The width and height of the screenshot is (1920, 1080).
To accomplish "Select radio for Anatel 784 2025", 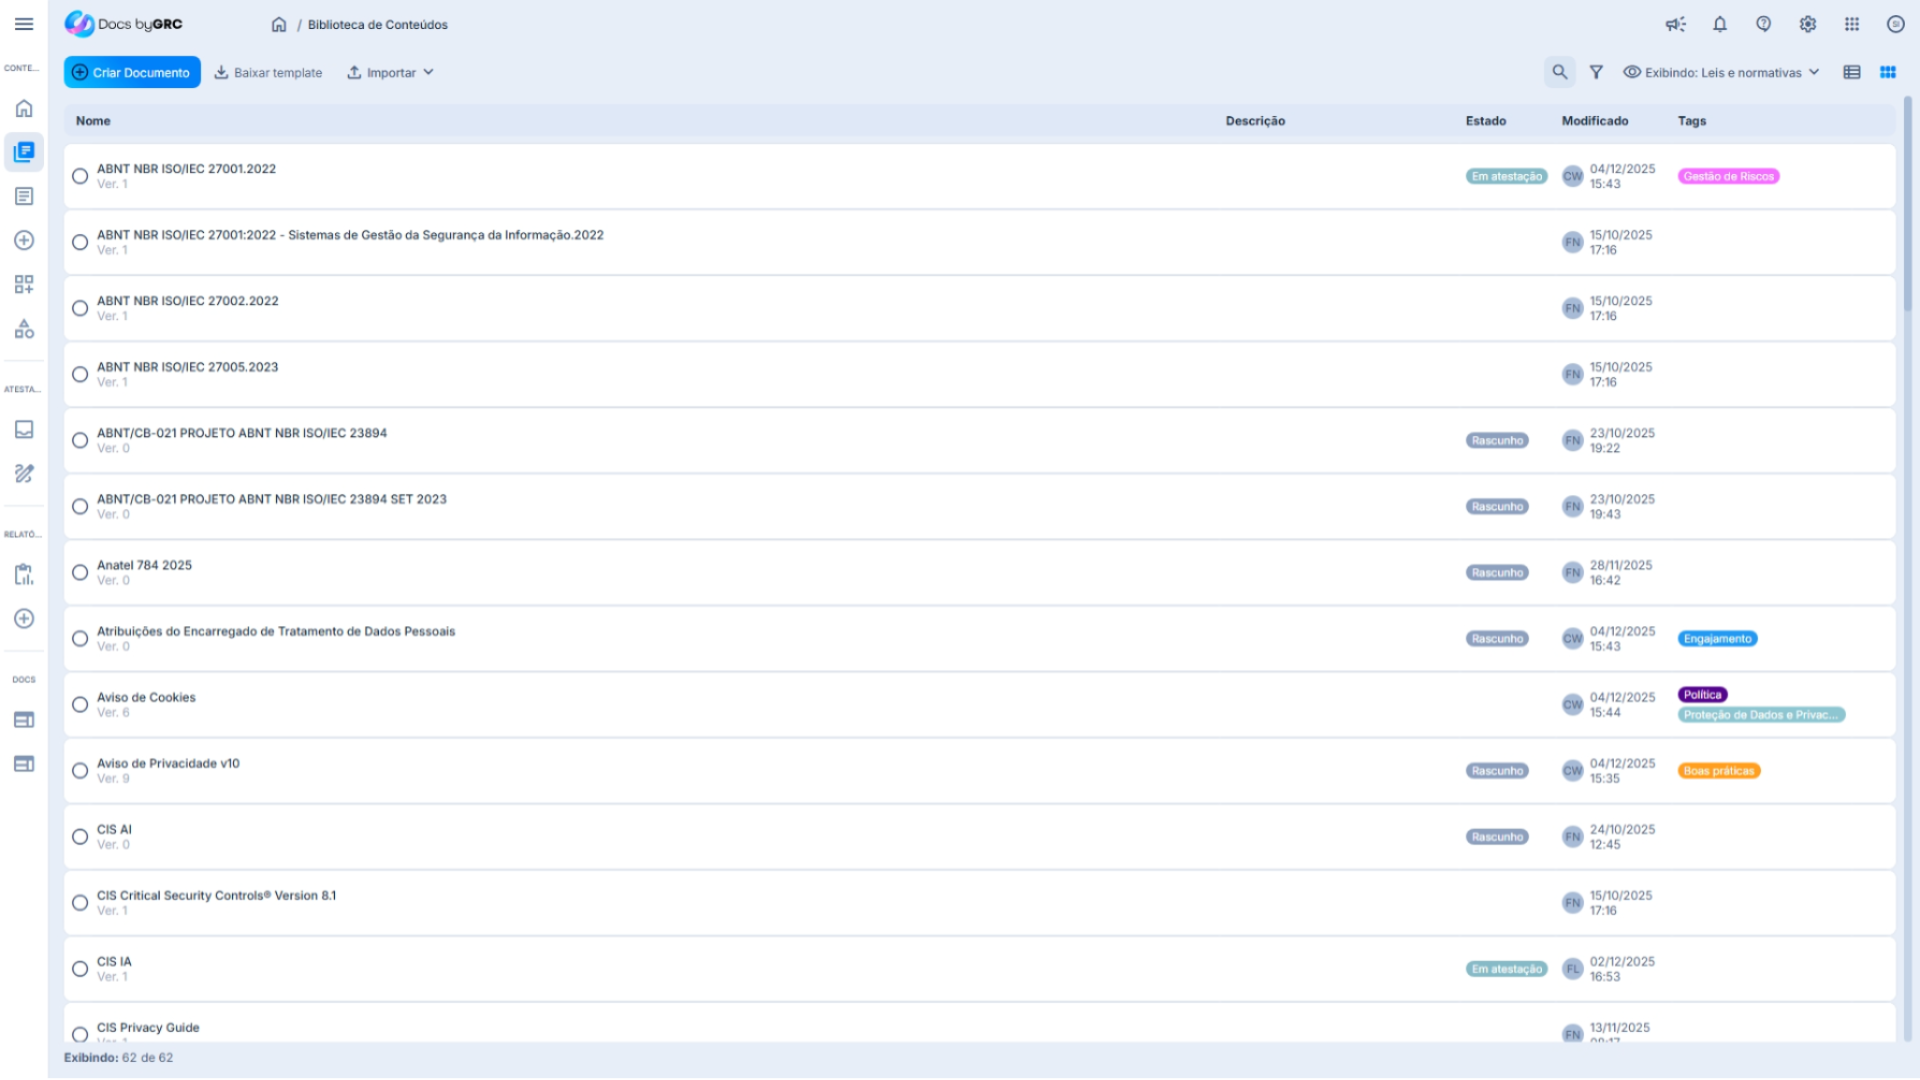I will pyautogui.click(x=80, y=572).
